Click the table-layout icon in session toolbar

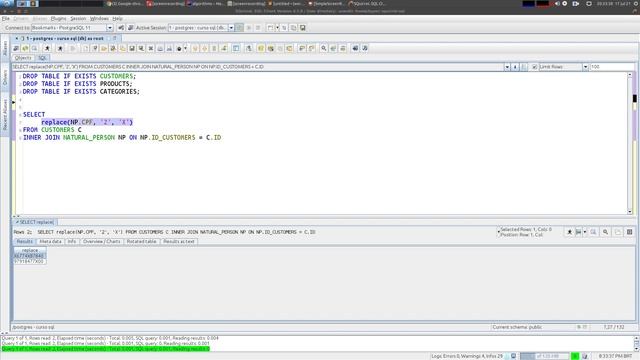coord(236,48)
